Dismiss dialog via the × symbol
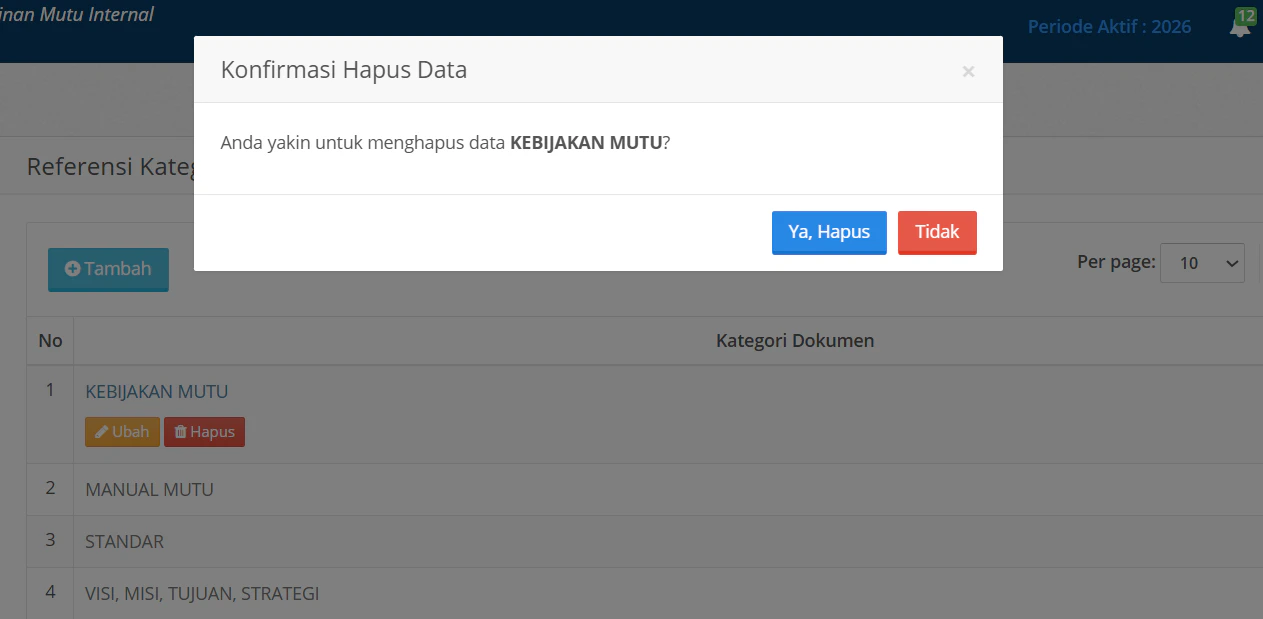Screen dimensions: 1263x619 pyautogui.click(x=968, y=71)
